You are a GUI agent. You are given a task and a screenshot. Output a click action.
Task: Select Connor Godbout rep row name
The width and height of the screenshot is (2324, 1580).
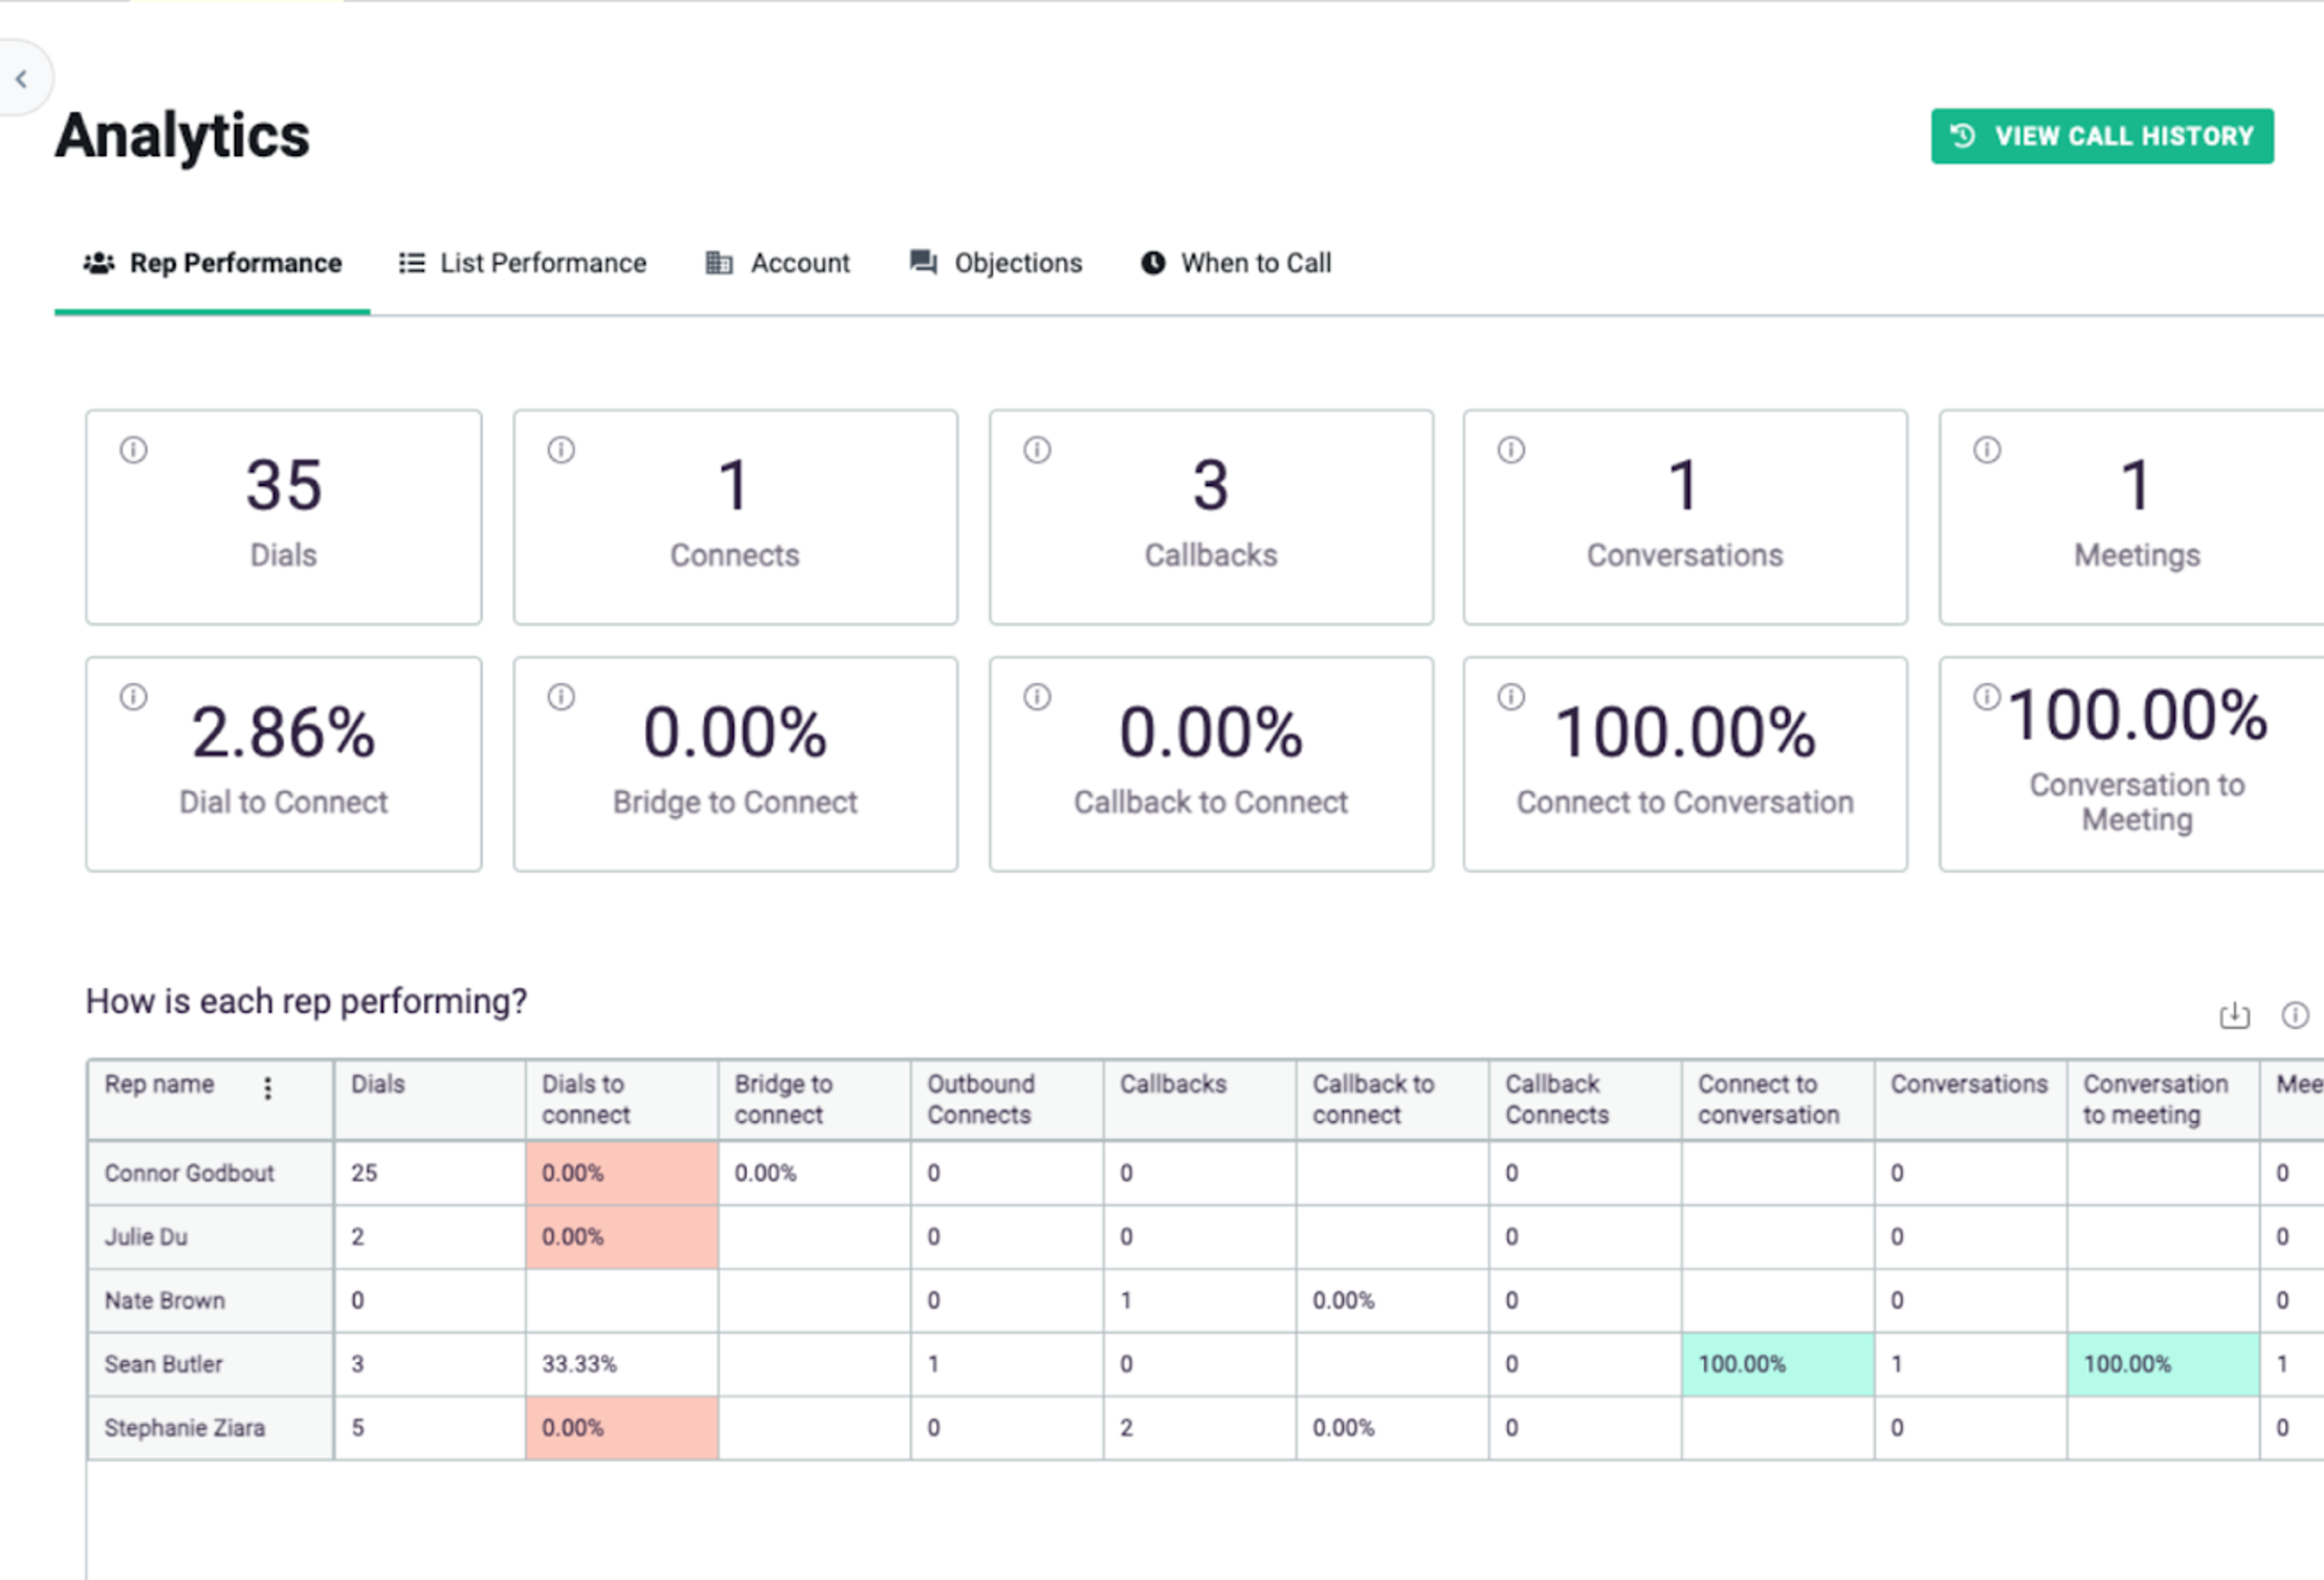pyautogui.click(x=189, y=1173)
